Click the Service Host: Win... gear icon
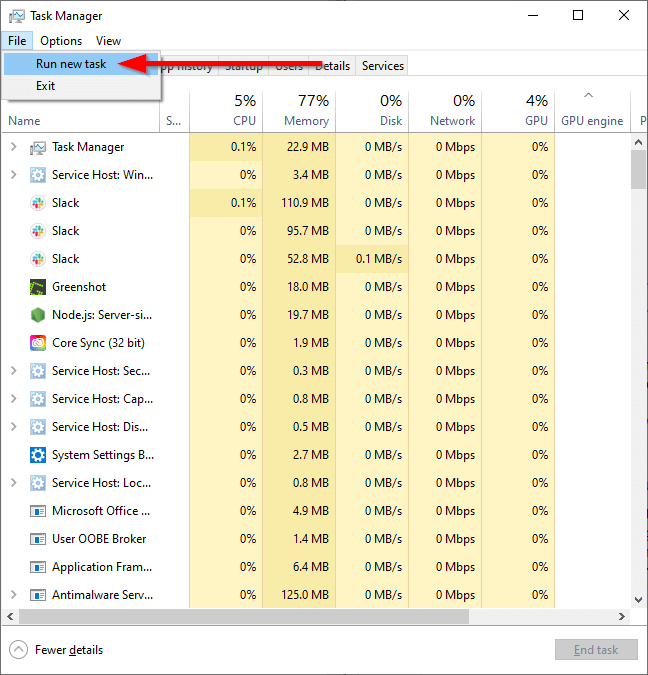This screenshot has width=648, height=675. 38,175
